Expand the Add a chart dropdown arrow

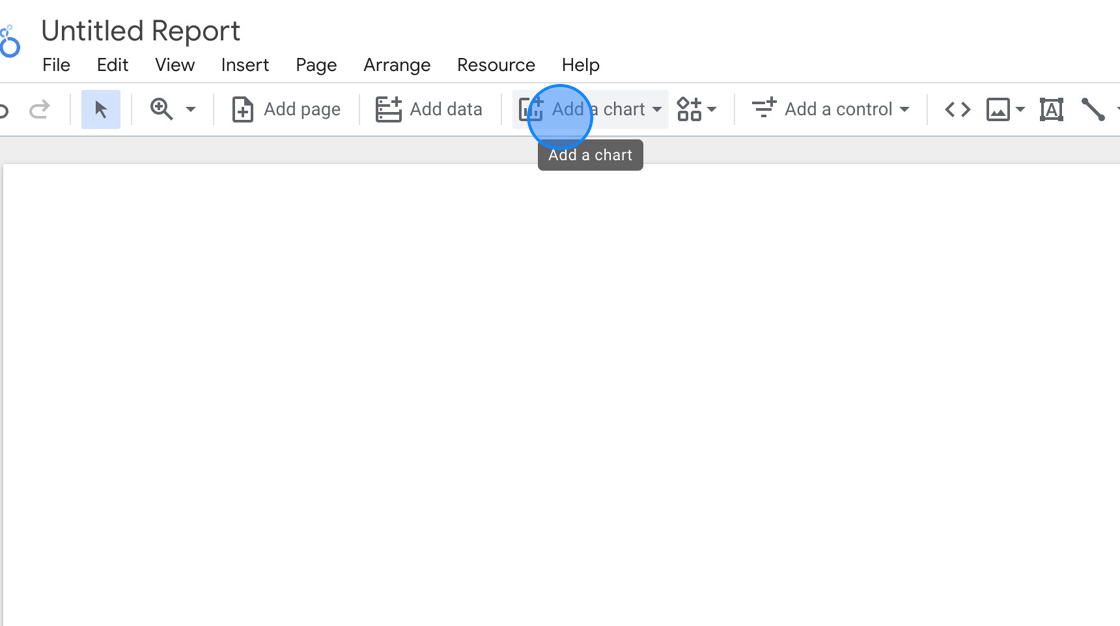tap(657, 109)
